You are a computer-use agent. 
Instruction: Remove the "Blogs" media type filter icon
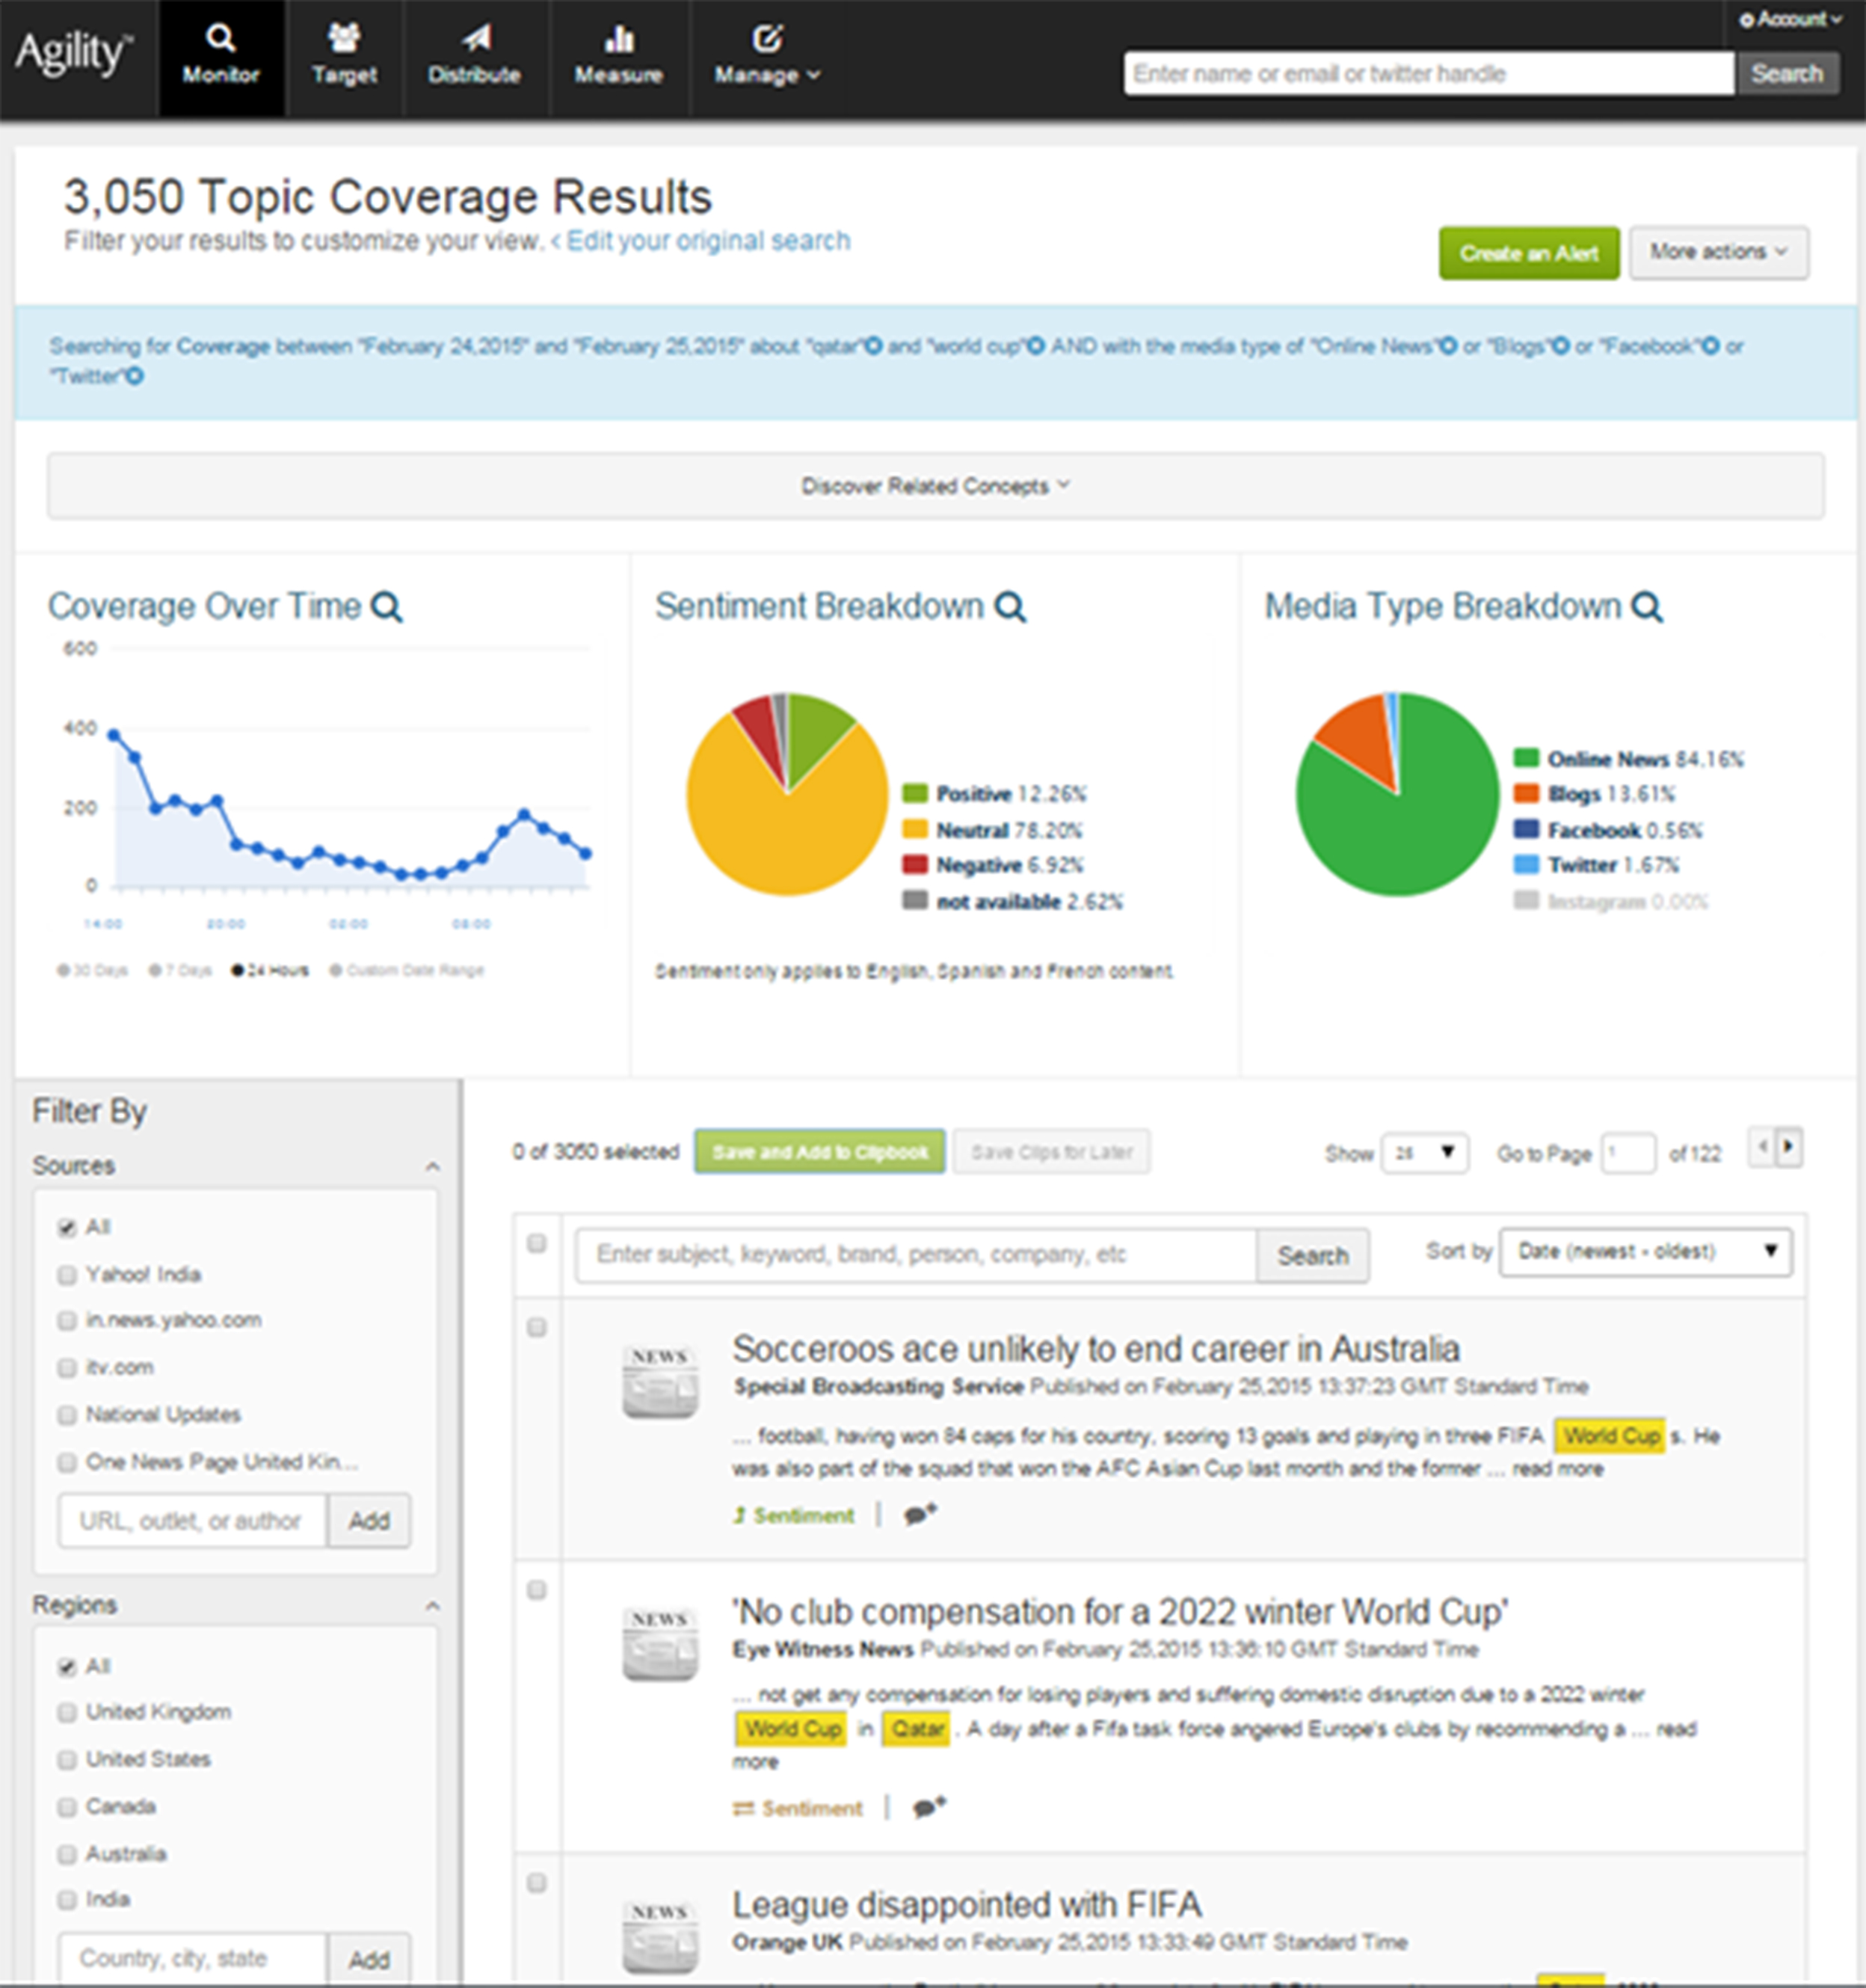(1560, 346)
